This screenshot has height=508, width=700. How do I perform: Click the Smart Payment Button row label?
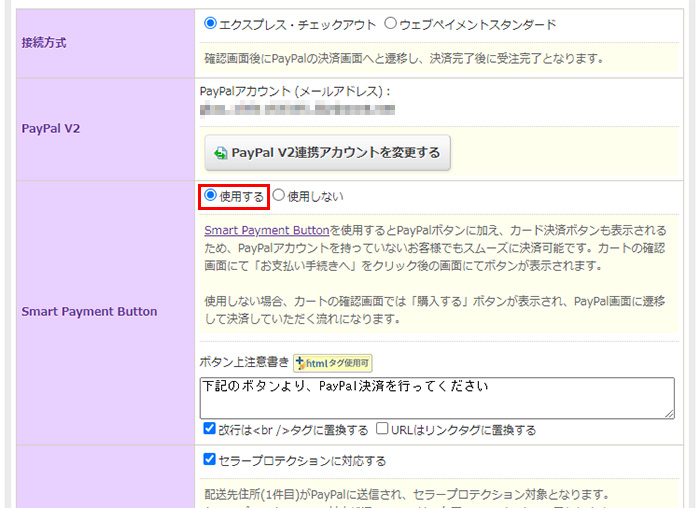[x=89, y=312]
